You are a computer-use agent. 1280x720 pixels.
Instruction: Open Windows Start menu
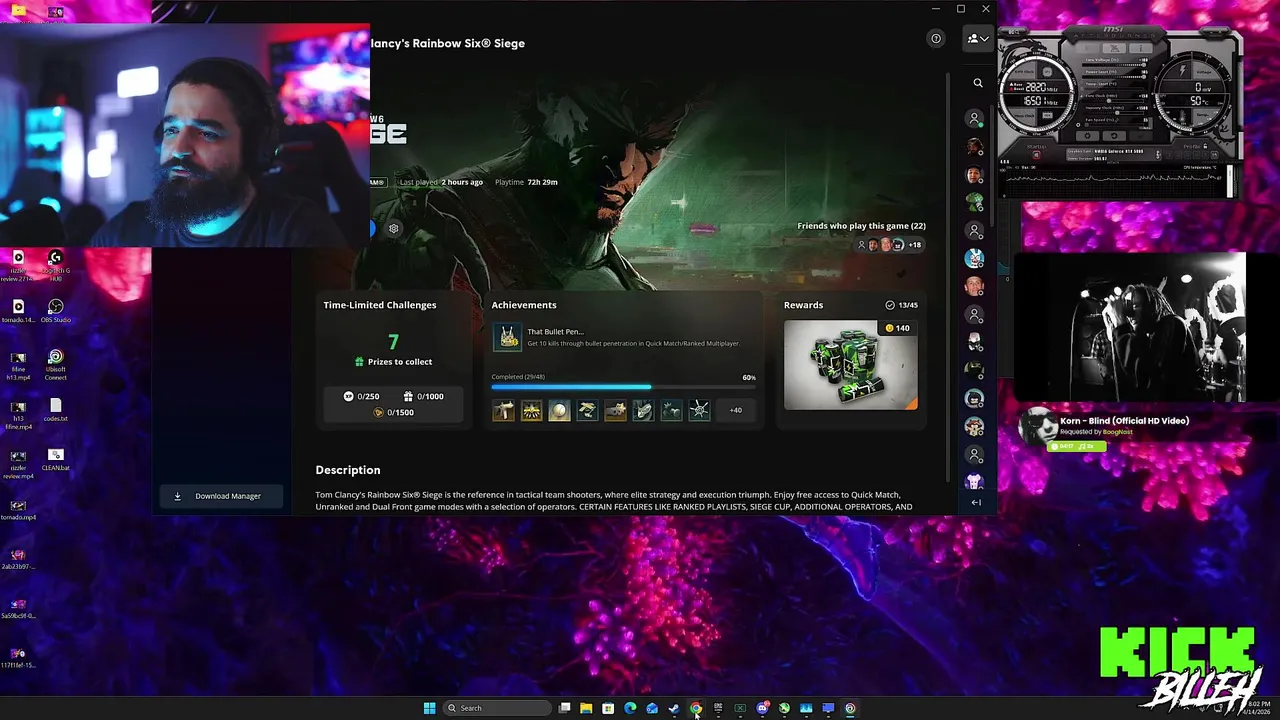429,708
